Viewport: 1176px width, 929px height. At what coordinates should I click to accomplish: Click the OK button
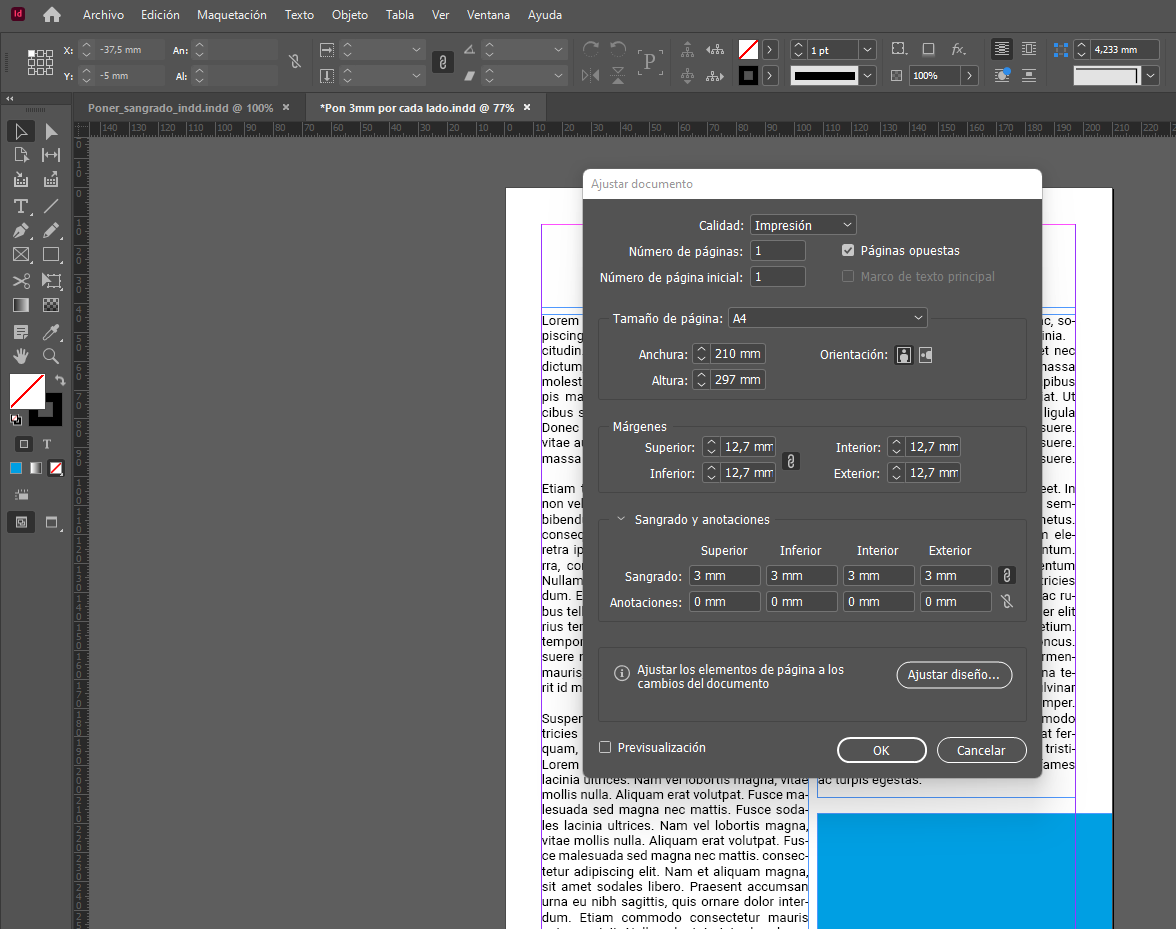point(881,750)
